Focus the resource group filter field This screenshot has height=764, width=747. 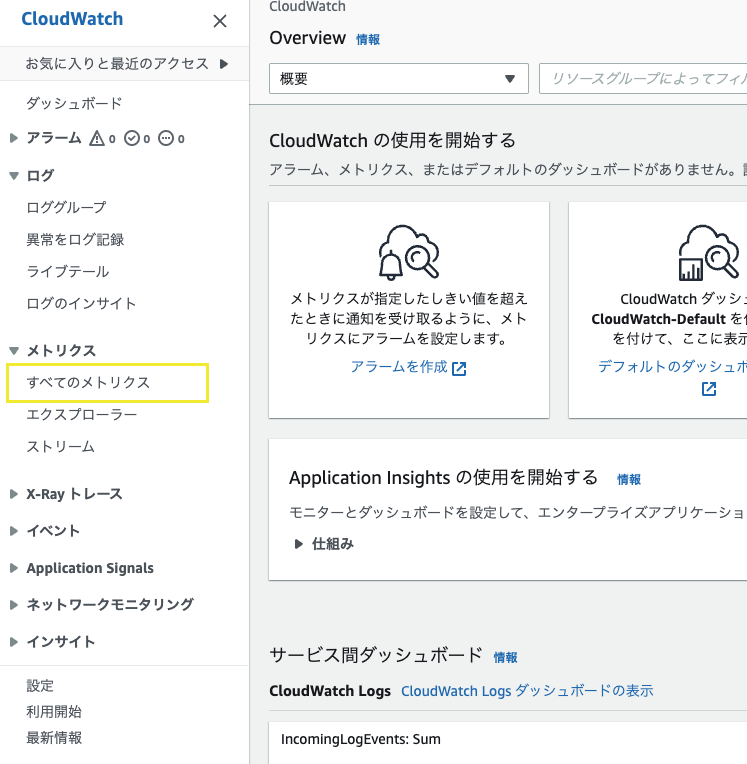(643, 78)
